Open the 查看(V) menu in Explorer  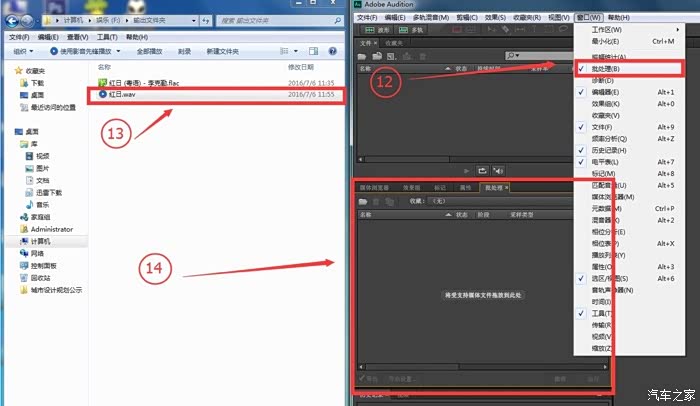point(77,37)
